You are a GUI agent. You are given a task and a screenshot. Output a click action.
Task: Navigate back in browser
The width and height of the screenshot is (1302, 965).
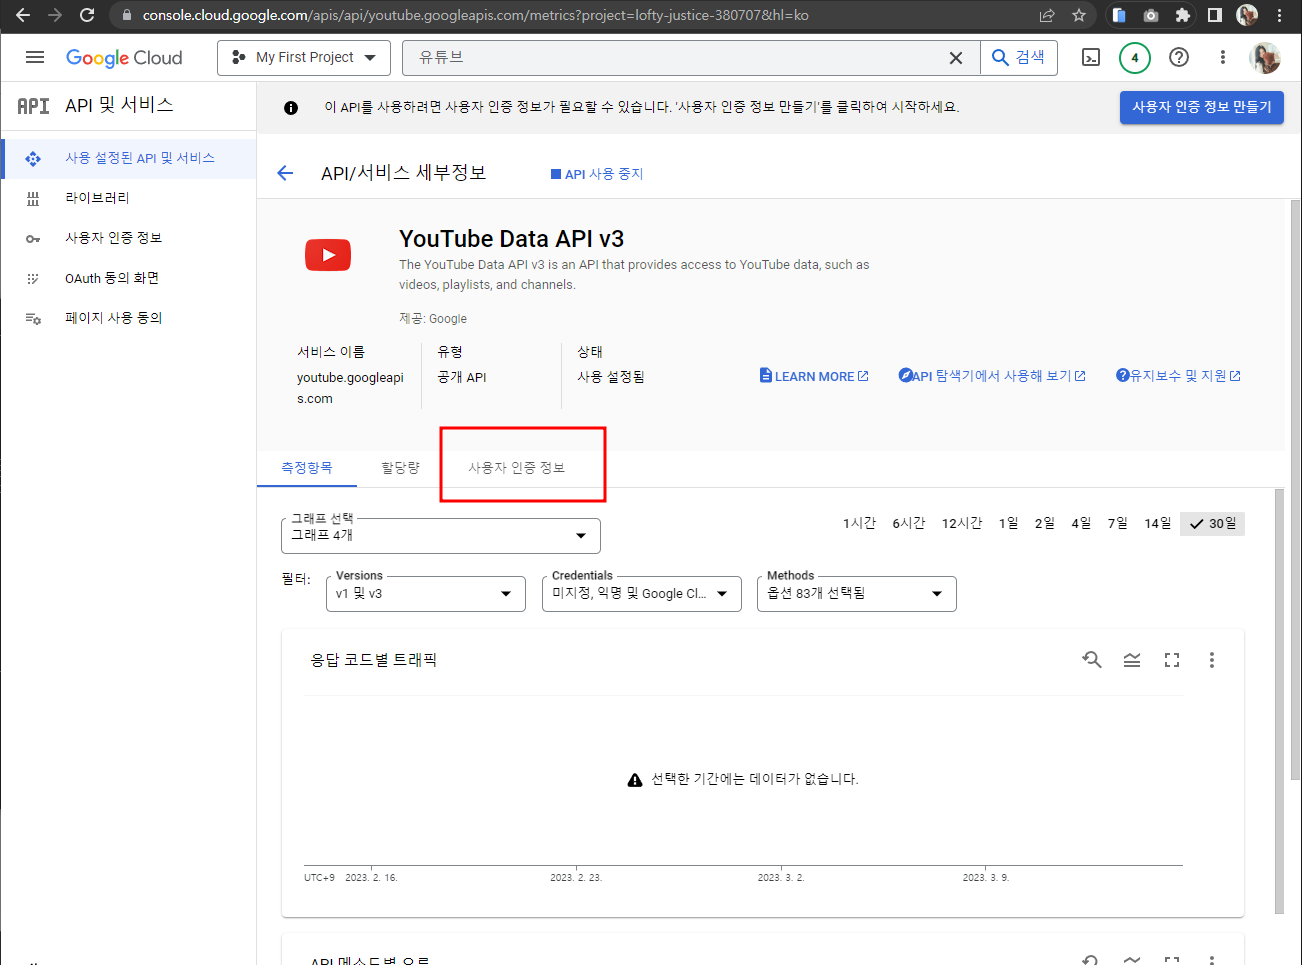pos(23,15)
